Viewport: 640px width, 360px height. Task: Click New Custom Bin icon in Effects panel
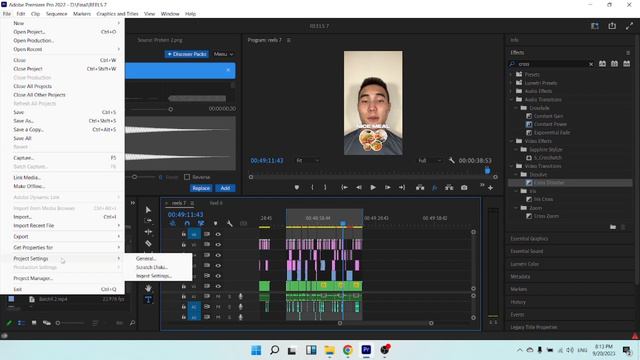613,227
